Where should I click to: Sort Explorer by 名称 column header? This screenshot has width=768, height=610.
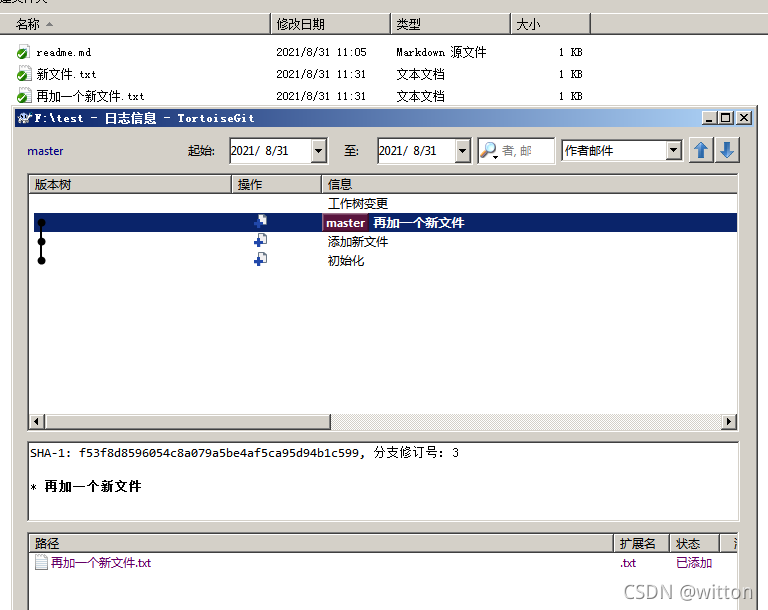pos(135,24)
